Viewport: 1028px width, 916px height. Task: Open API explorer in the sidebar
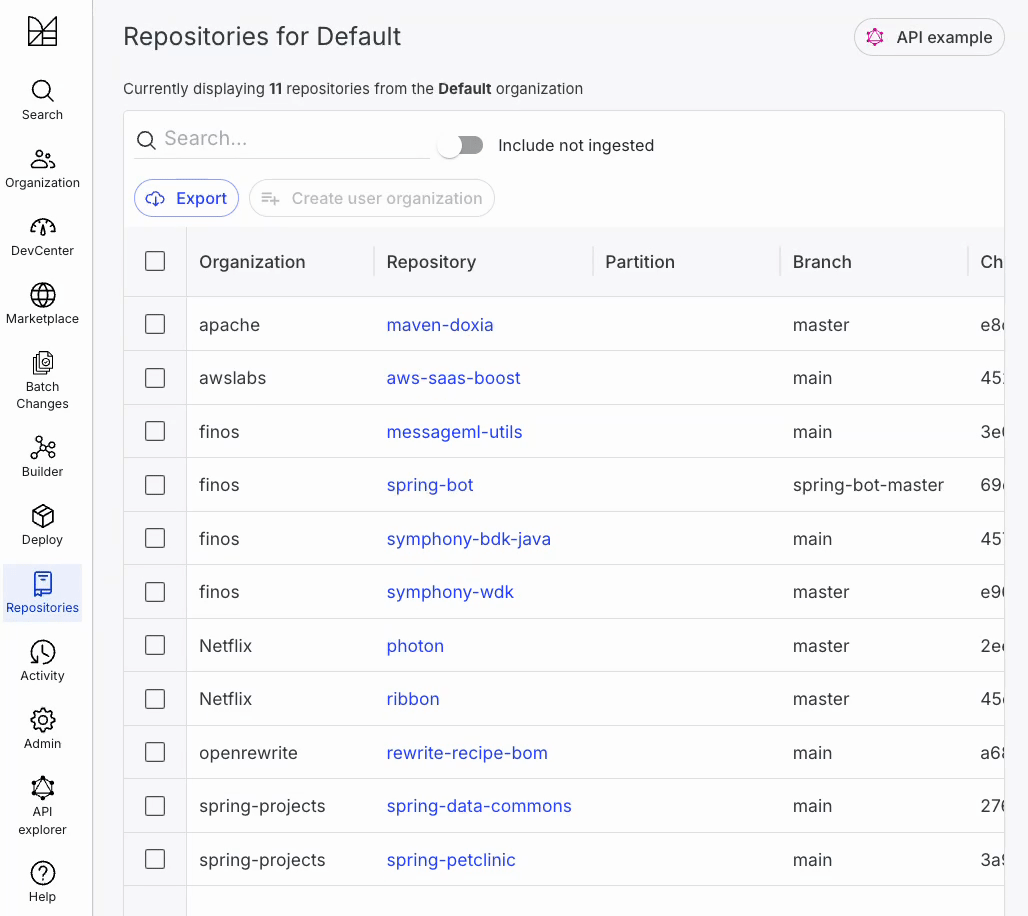43,805
